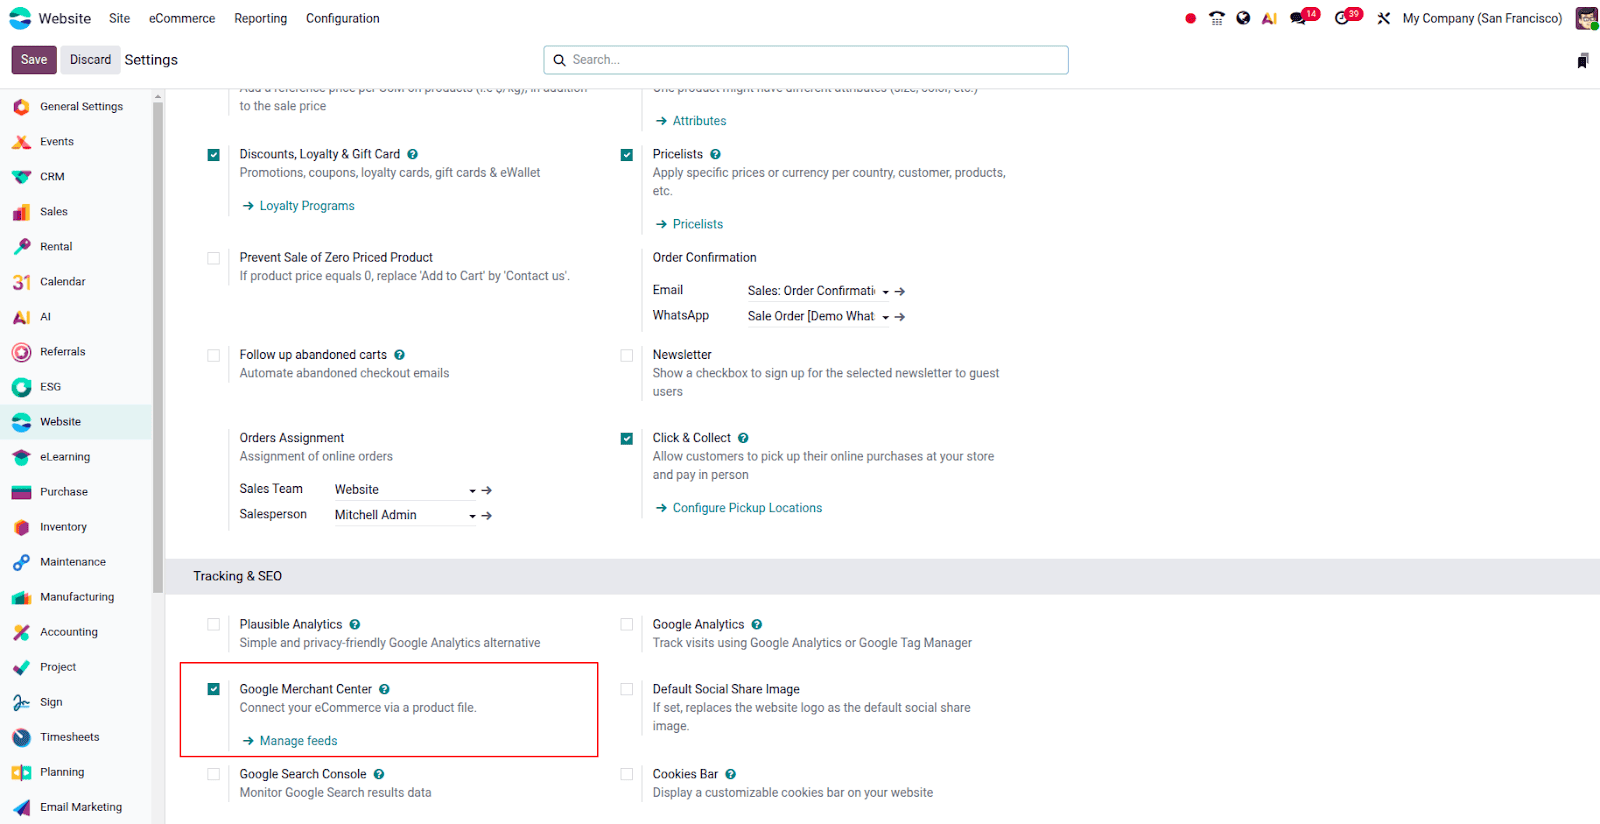Viewport: 1600px width, 824px height.
Task: Open the debug tools wrench icon
Action: point(1383,18)
